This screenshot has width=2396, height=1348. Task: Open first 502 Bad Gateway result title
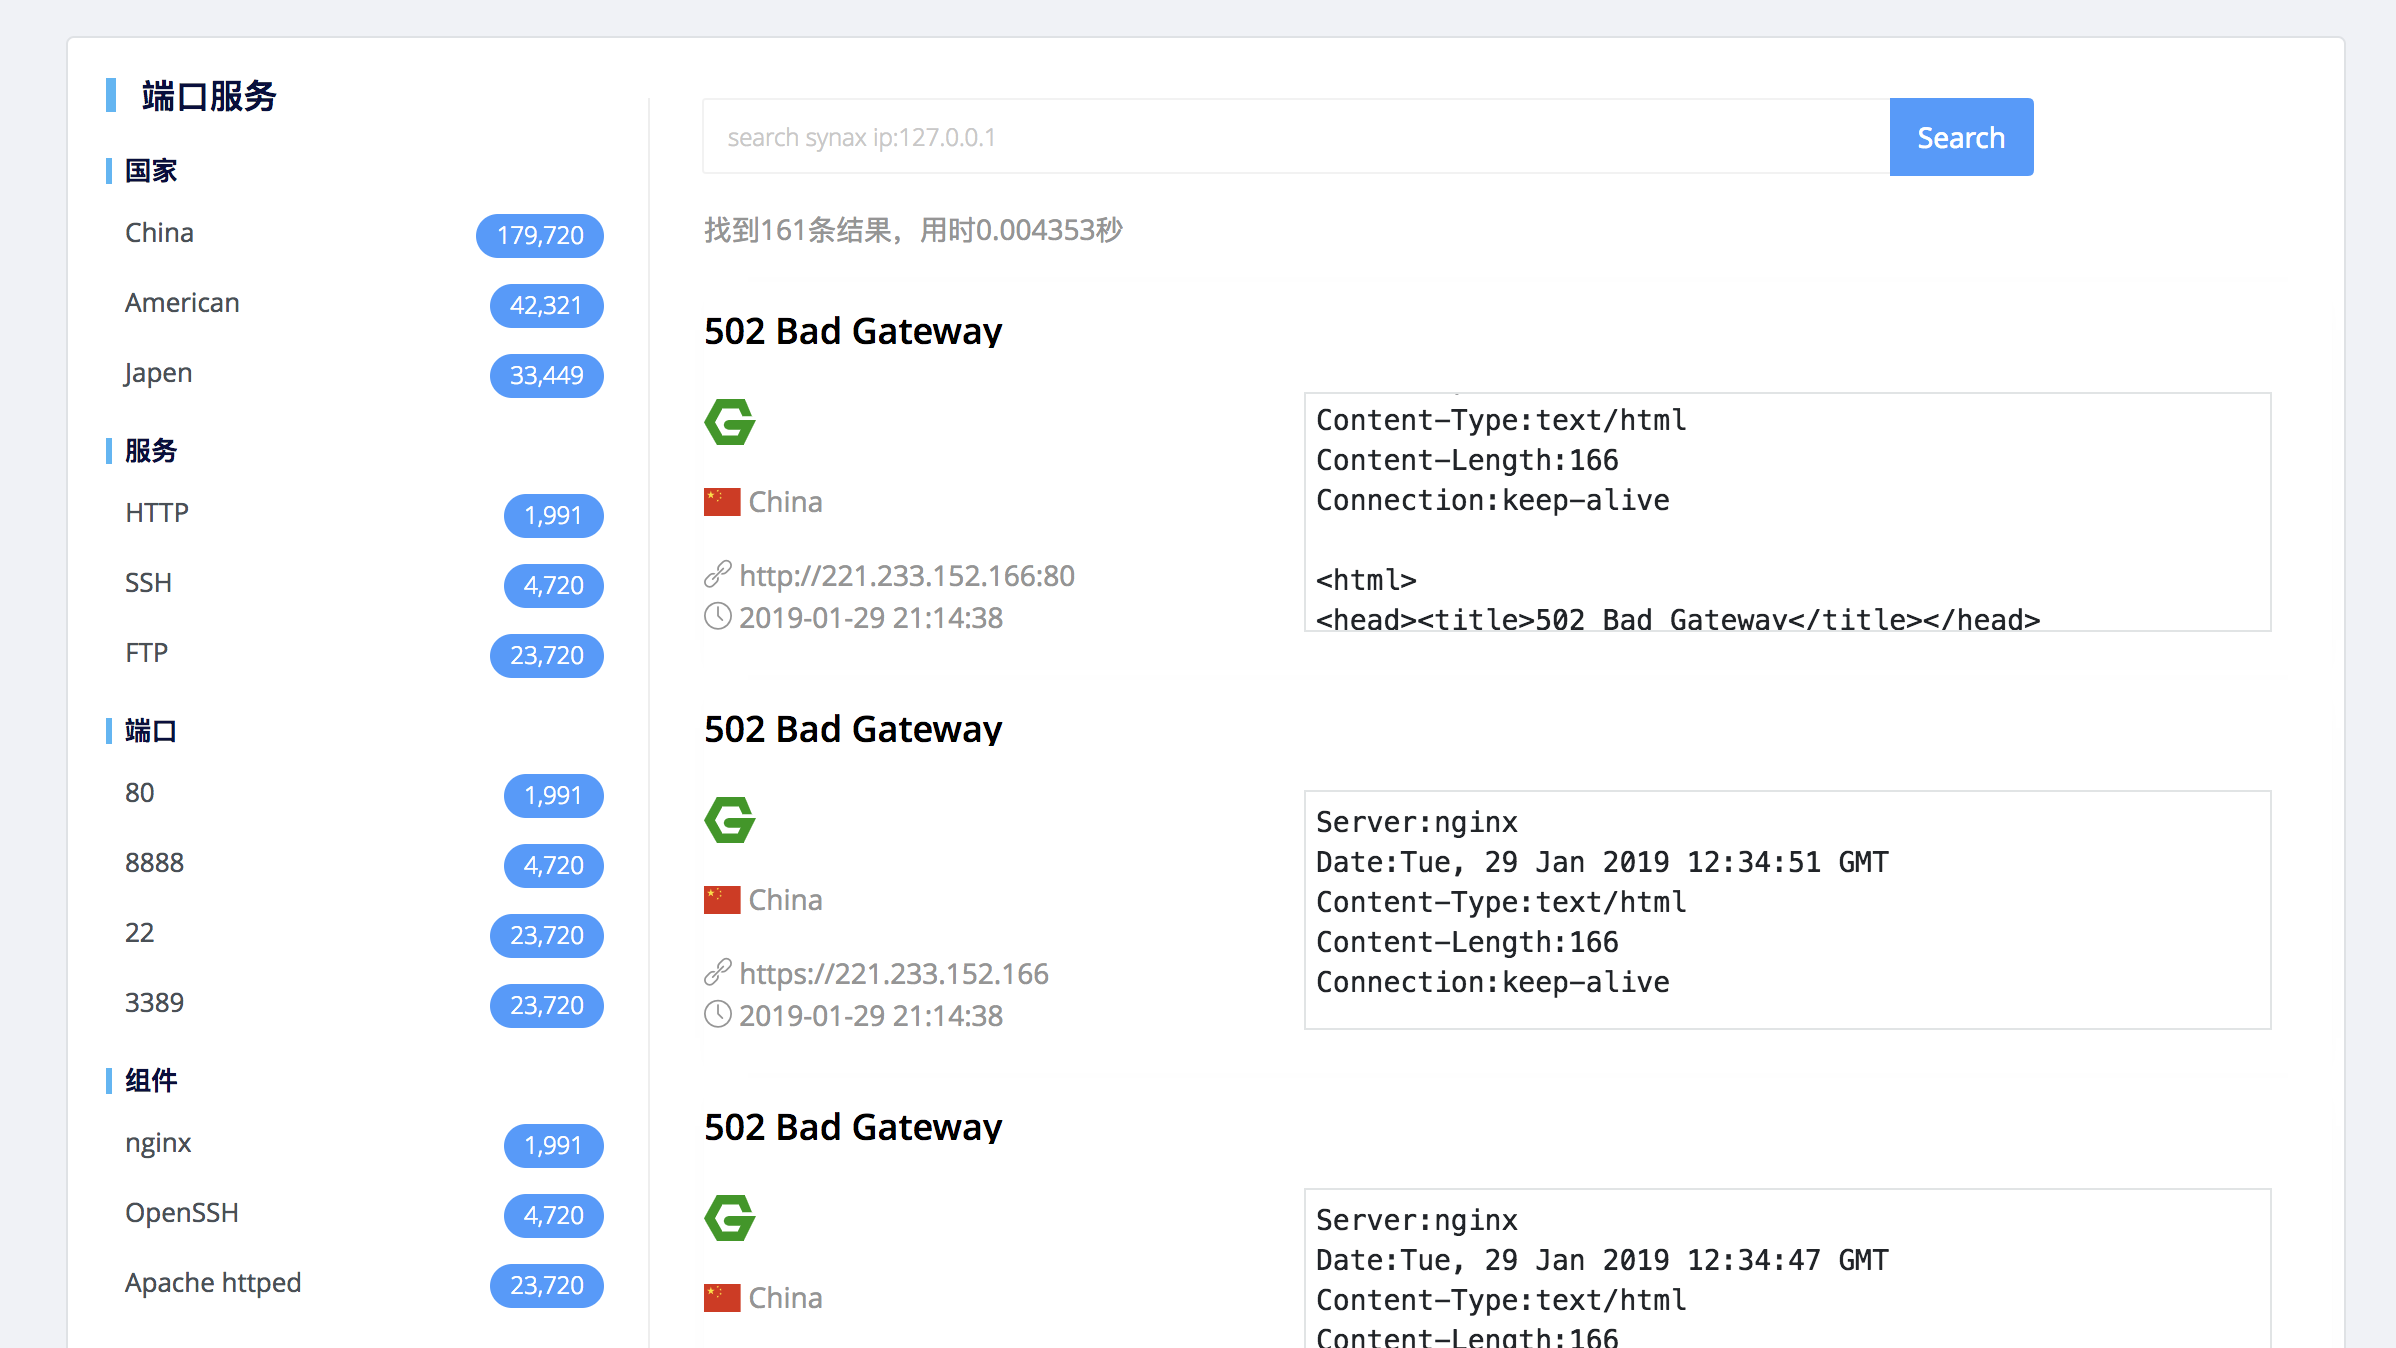pos(853,331)
